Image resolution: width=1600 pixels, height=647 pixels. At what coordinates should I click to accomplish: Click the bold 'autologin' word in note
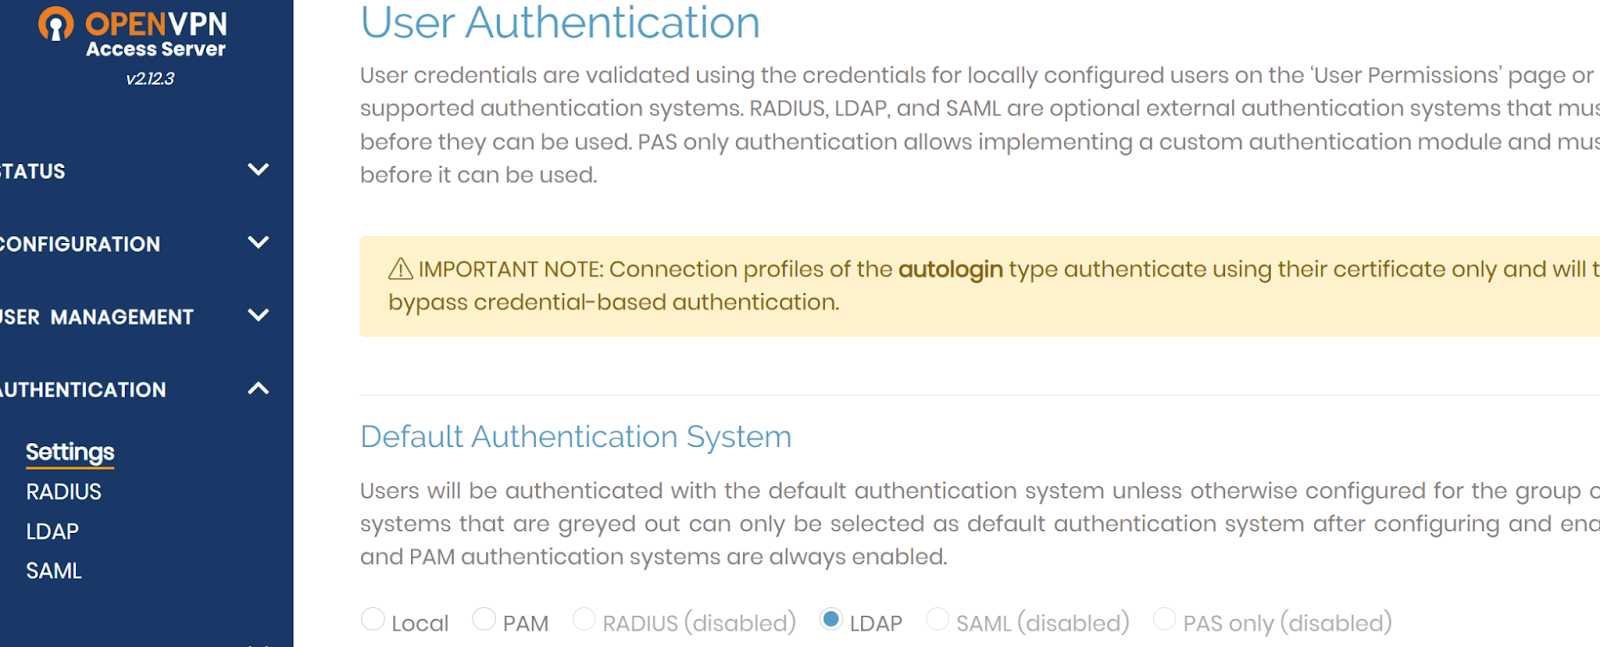(x=950, y=269)
